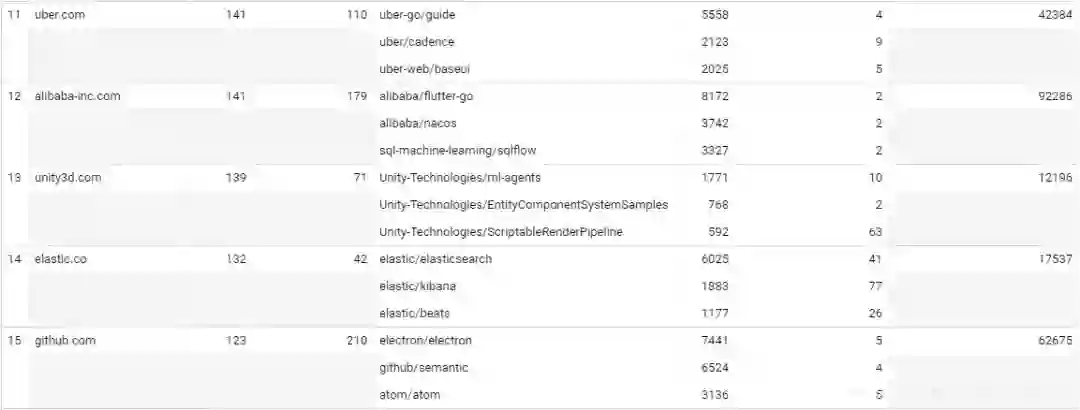Click the uber-go/guide repository name
The image size is (1080, 410).
coord(417,15)
